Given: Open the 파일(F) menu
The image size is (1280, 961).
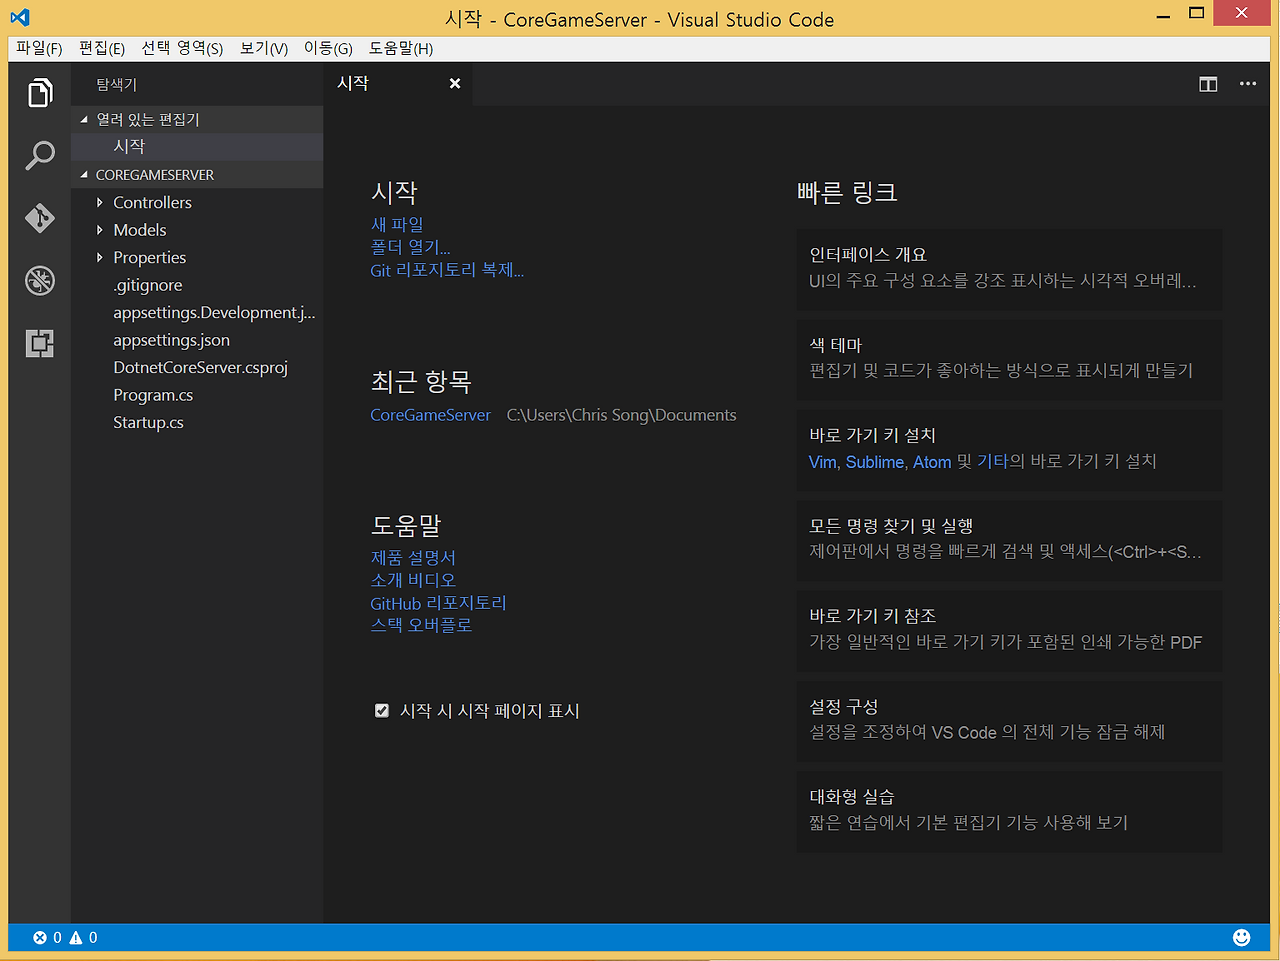Looking at the screenshot, I should (x=39, y=48).
